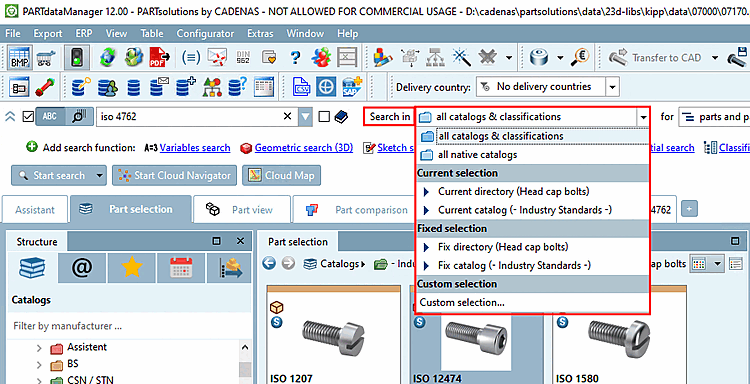This screenshot has width=750, height=384.
Task: Switch to the Part view tab
Action: click(x=242, y=210)
